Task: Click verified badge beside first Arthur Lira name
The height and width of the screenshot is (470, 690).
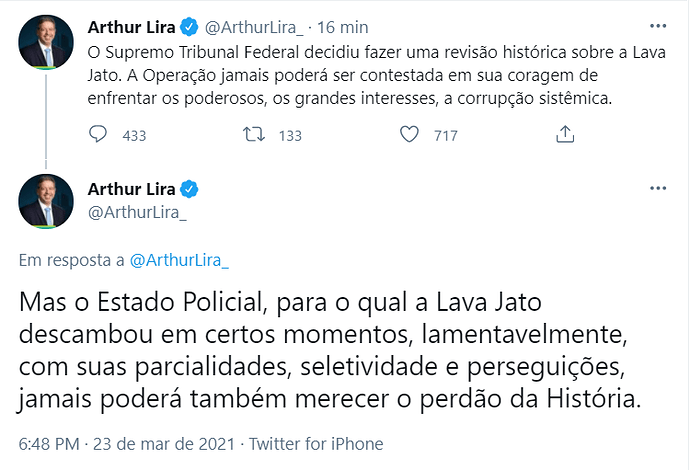Action: 190,27
